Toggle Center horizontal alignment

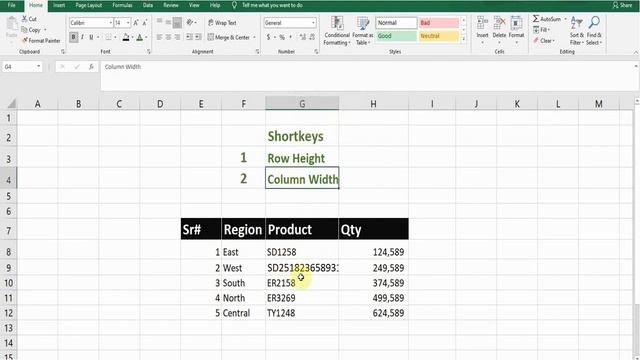click(168, 37)
